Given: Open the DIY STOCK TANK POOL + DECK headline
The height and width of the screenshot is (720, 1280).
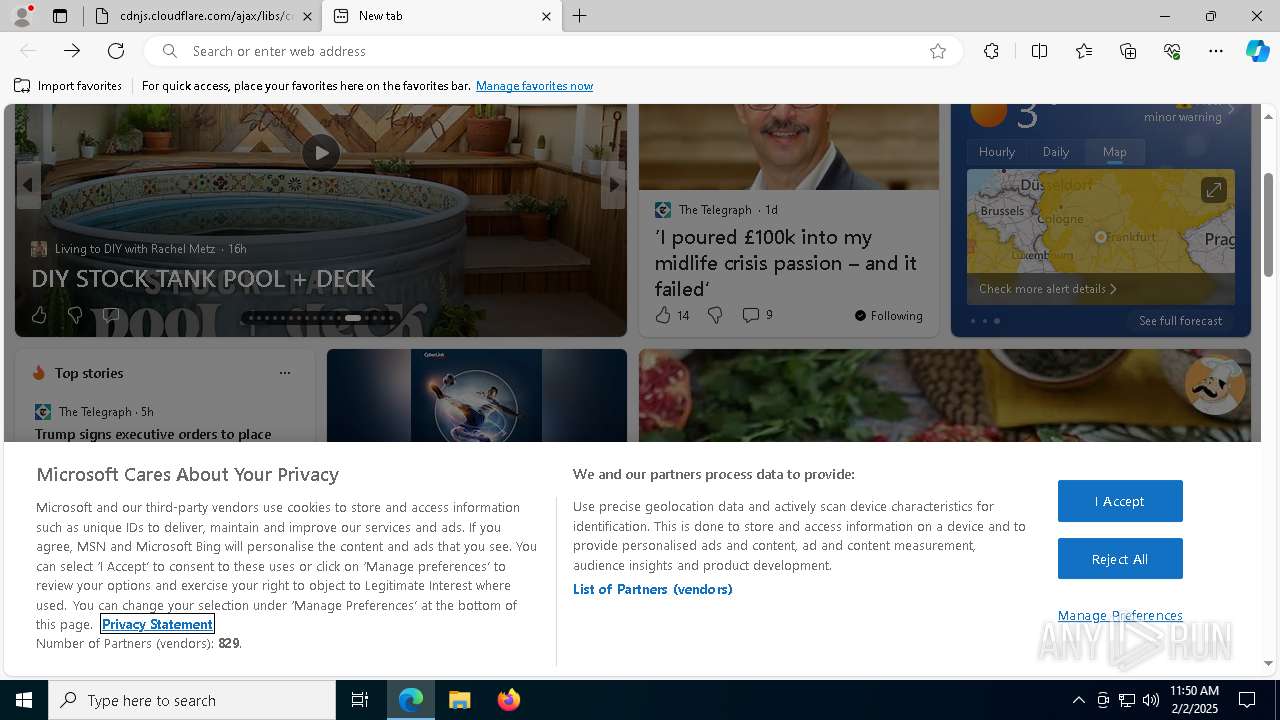Looking at the screenshot, I should (x=203, y=278).
